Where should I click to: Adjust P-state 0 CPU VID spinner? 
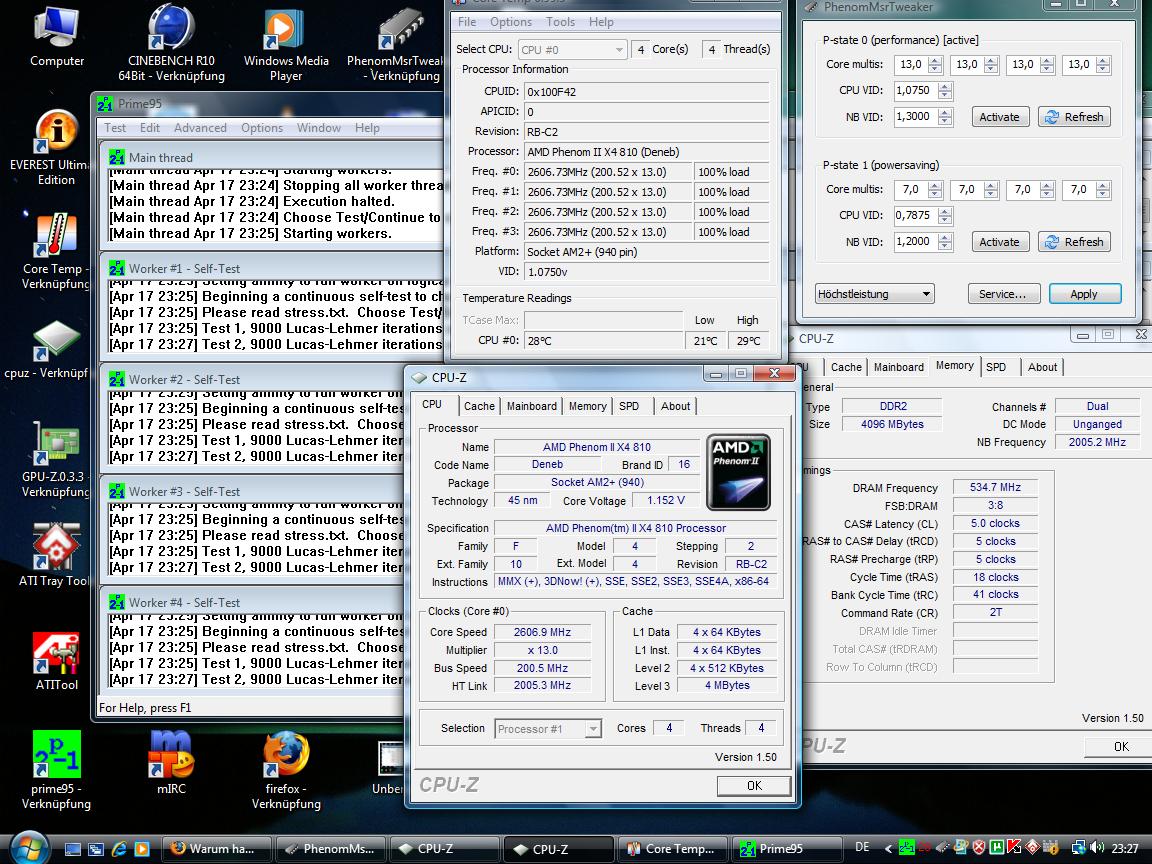[945, 90]
